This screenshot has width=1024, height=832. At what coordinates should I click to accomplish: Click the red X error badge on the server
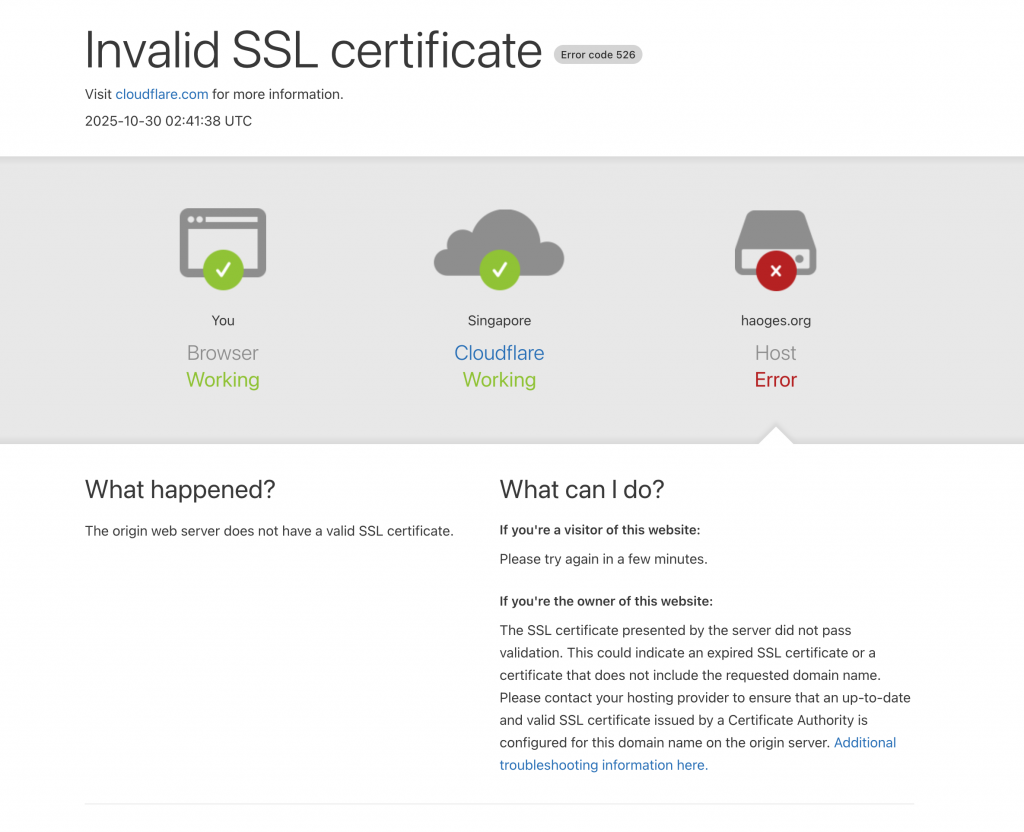[x=776, y=270]
